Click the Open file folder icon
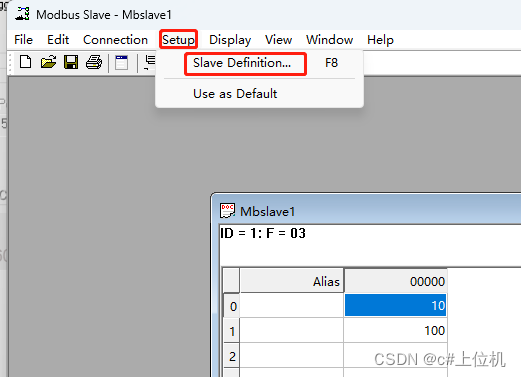The width and height of the screenshot is (521, 377). coord(48,62)
